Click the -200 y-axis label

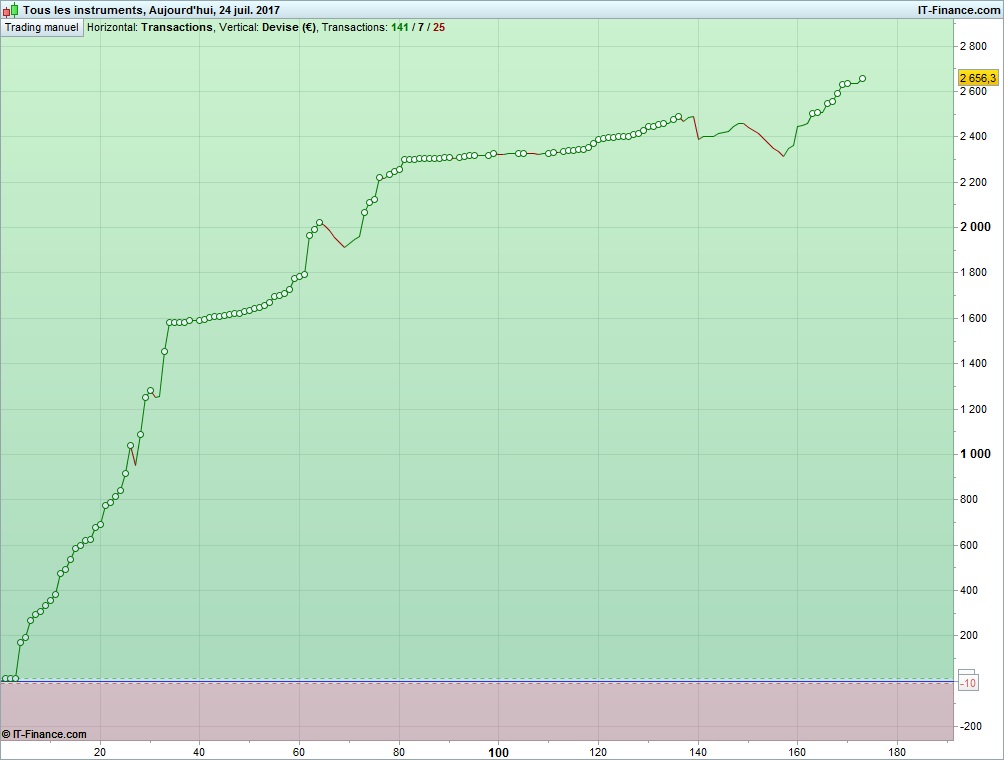pos(971,726)
